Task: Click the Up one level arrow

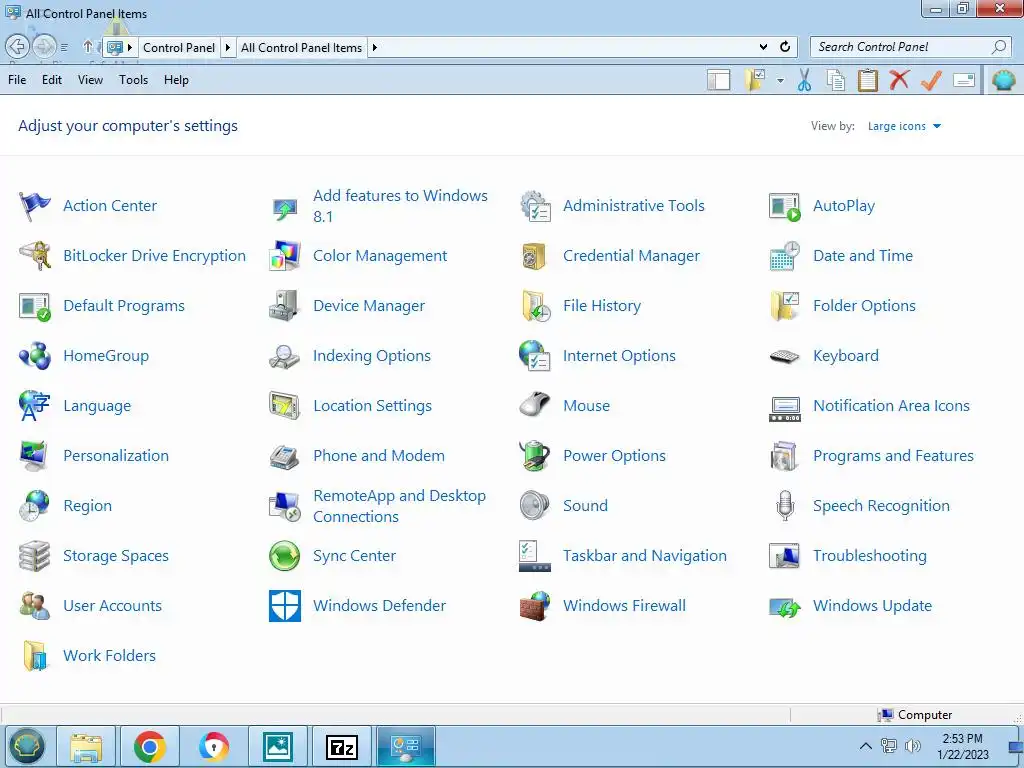Action: tap(88, 47)
